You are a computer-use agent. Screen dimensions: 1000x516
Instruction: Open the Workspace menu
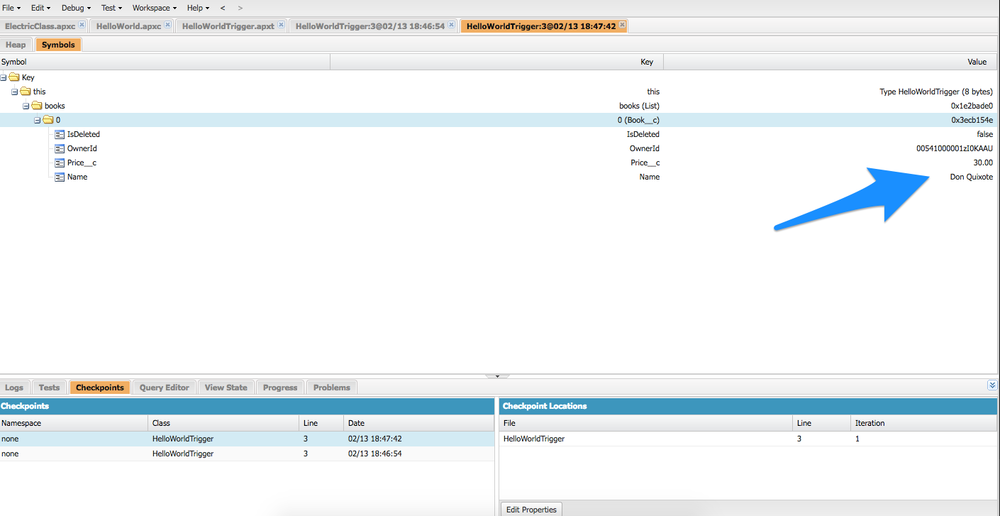(x=154, y=8)
